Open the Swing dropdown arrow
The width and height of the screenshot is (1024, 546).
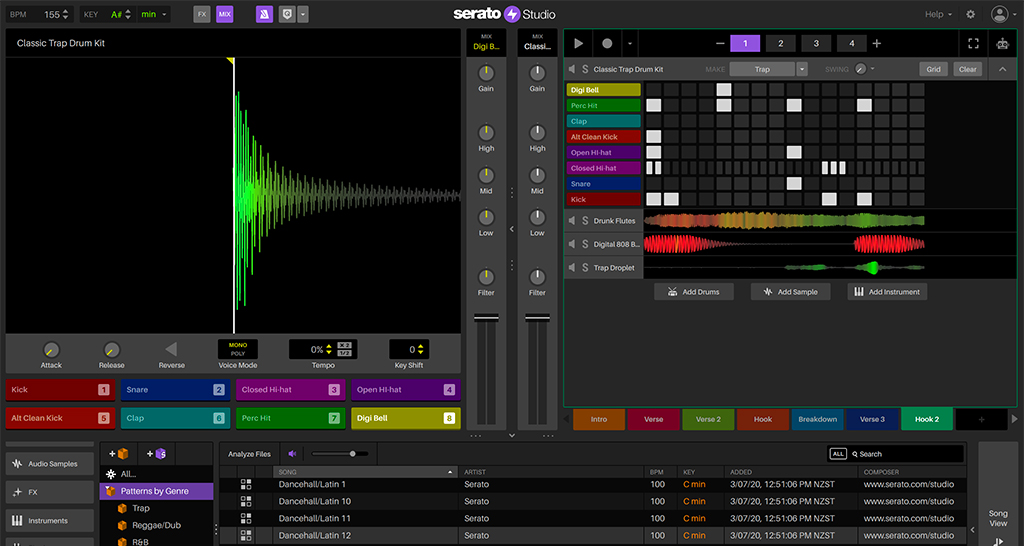pyautogui.click(x=872, y=69)
